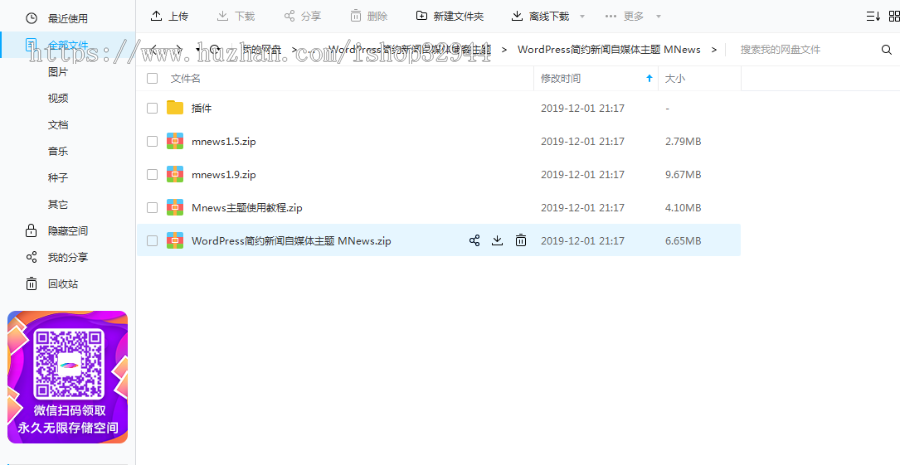Toggle the select-all checkbox in header
Viewport: 900px width, 465px height.
152,79
